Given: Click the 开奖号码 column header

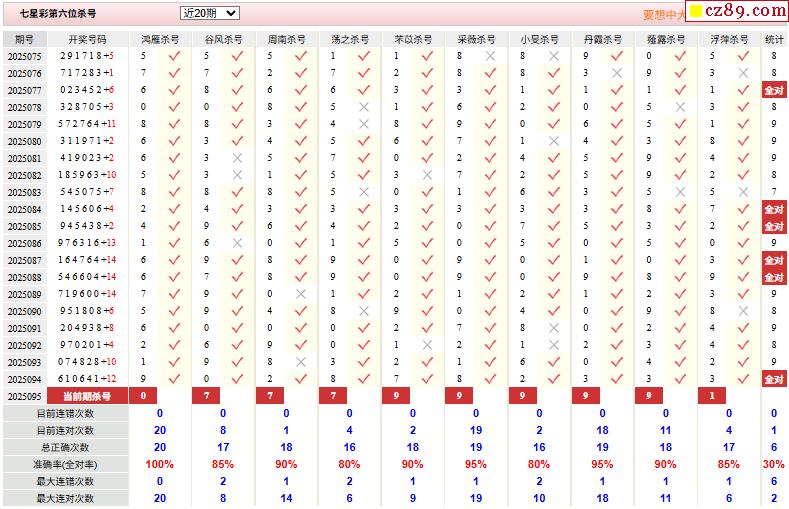Looking at the screenshot, I should pos(88,39).
